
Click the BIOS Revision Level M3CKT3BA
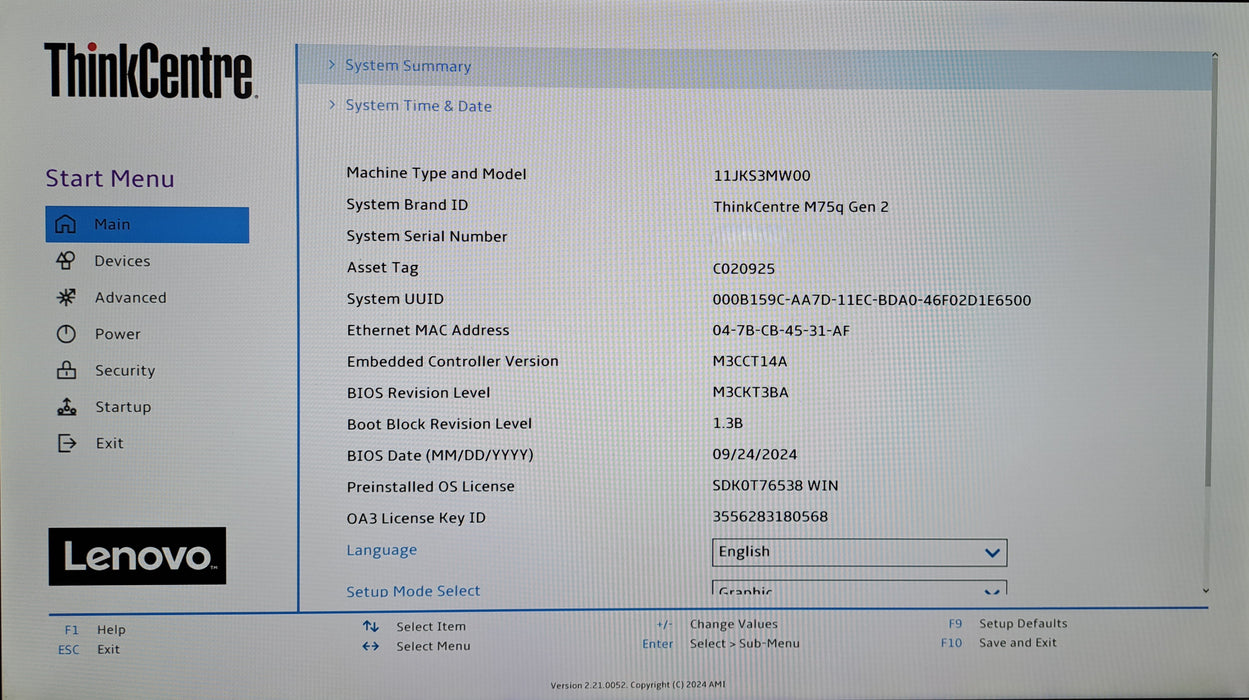click(x=750, y=393)
